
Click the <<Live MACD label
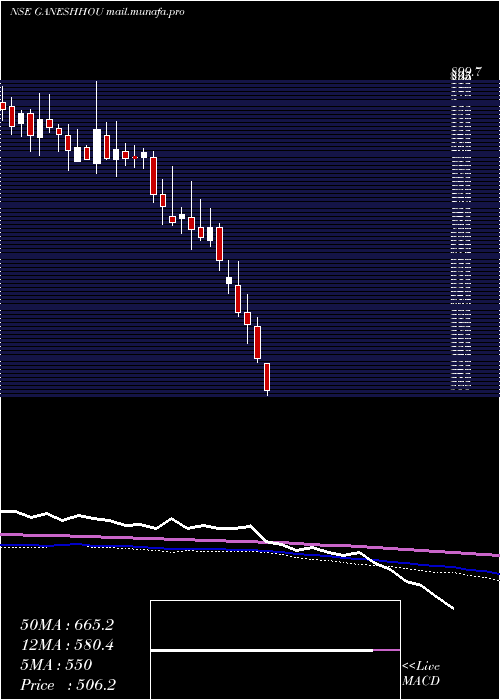[x=421, y=674]
